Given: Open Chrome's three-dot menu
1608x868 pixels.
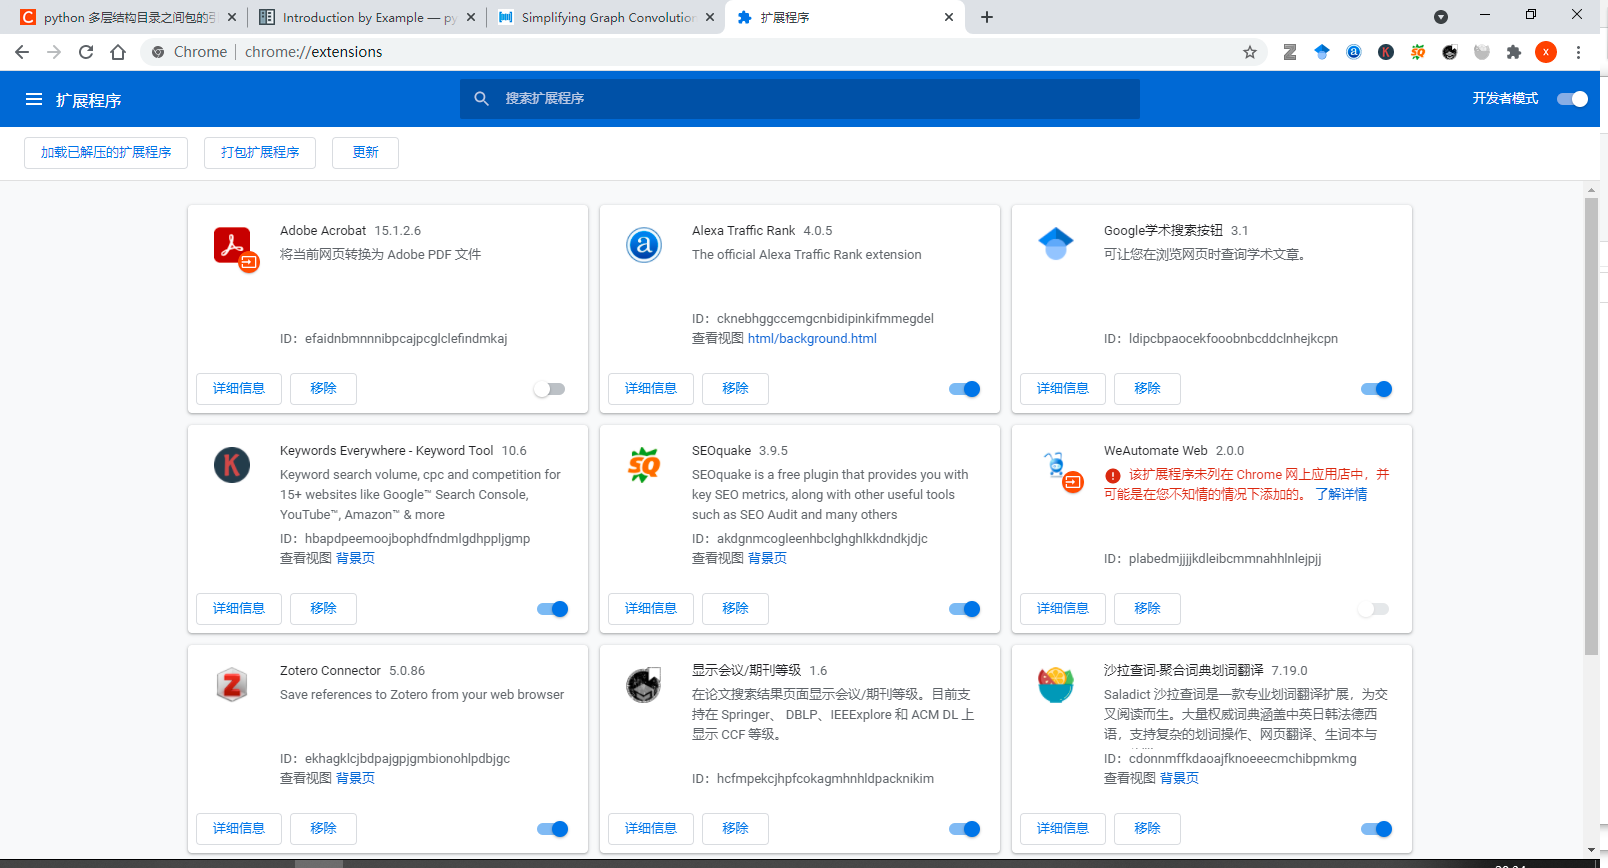Looking at the screenshot, I should tap(1578, 52).
